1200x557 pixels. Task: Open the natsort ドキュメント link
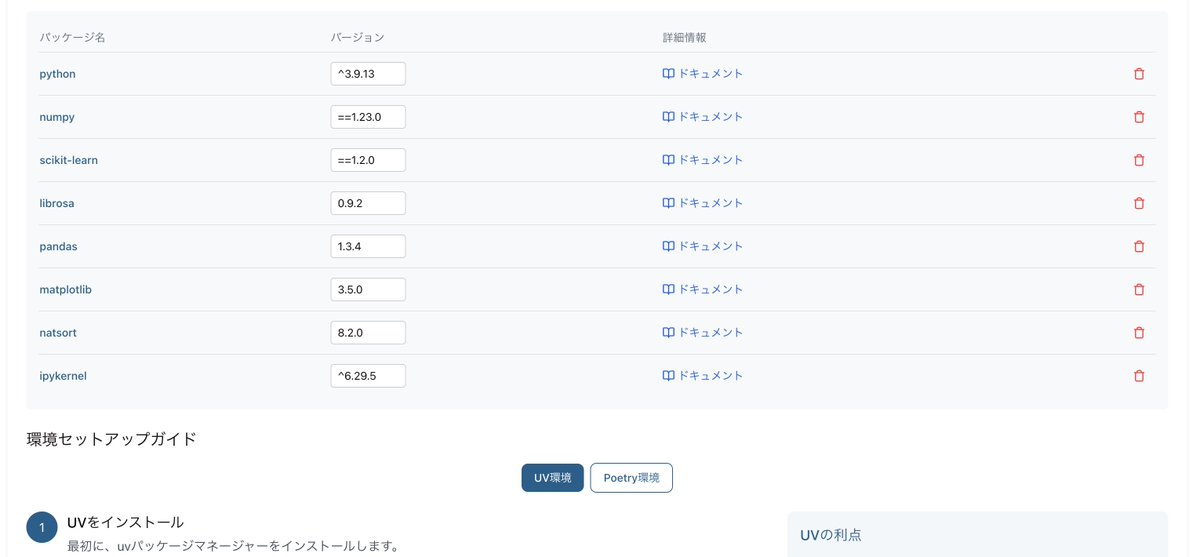[x=703, y=332]
